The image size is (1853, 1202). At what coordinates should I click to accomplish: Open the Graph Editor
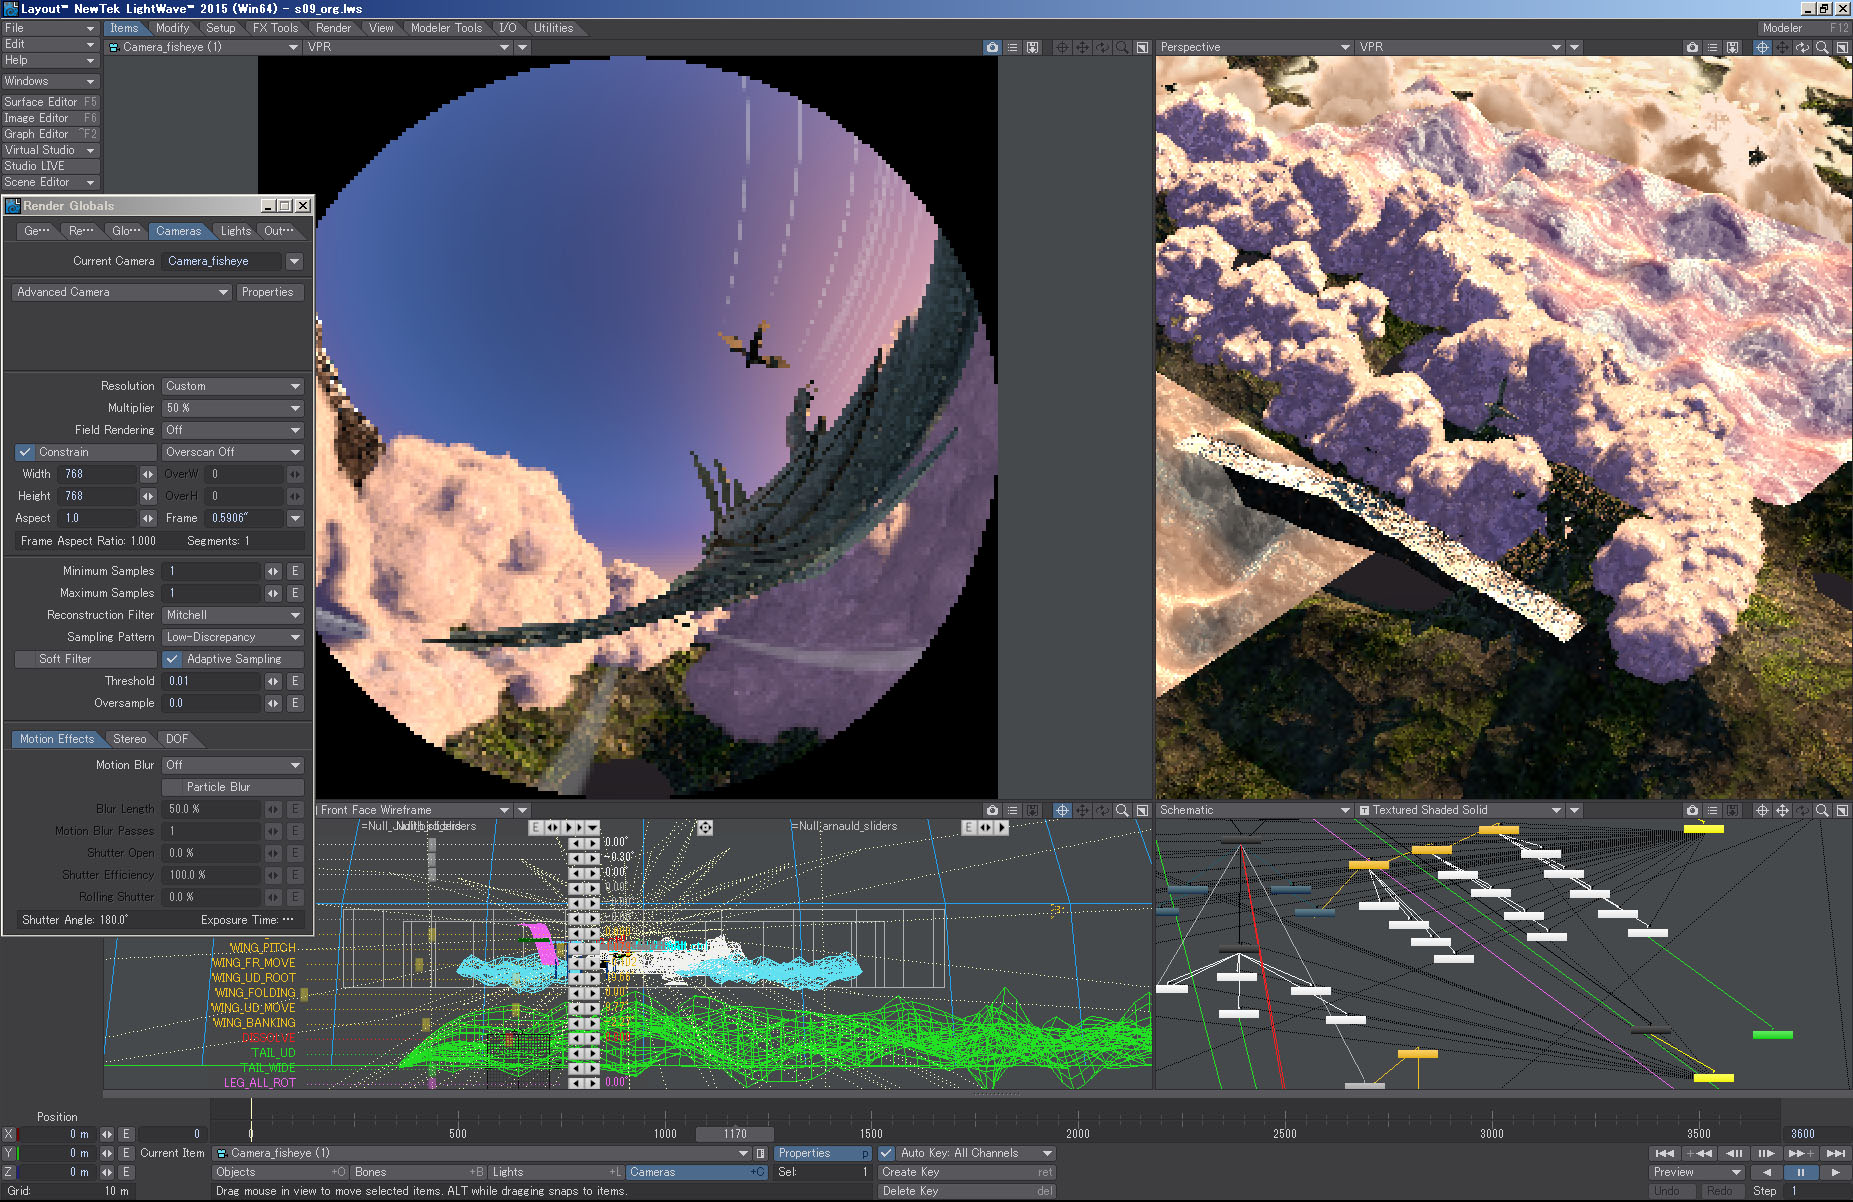pos(50,134)
